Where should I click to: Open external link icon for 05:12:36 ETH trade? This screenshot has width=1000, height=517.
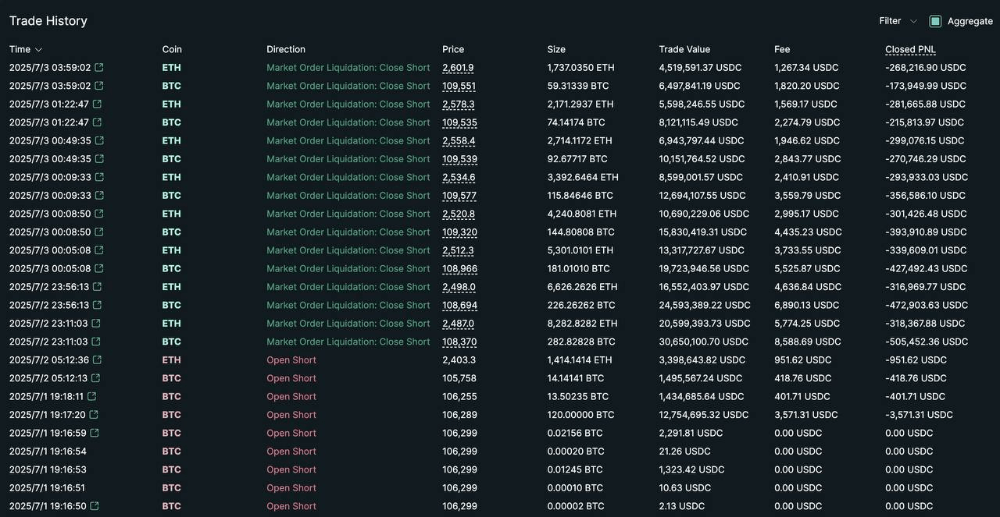click(x=97, y=360)
